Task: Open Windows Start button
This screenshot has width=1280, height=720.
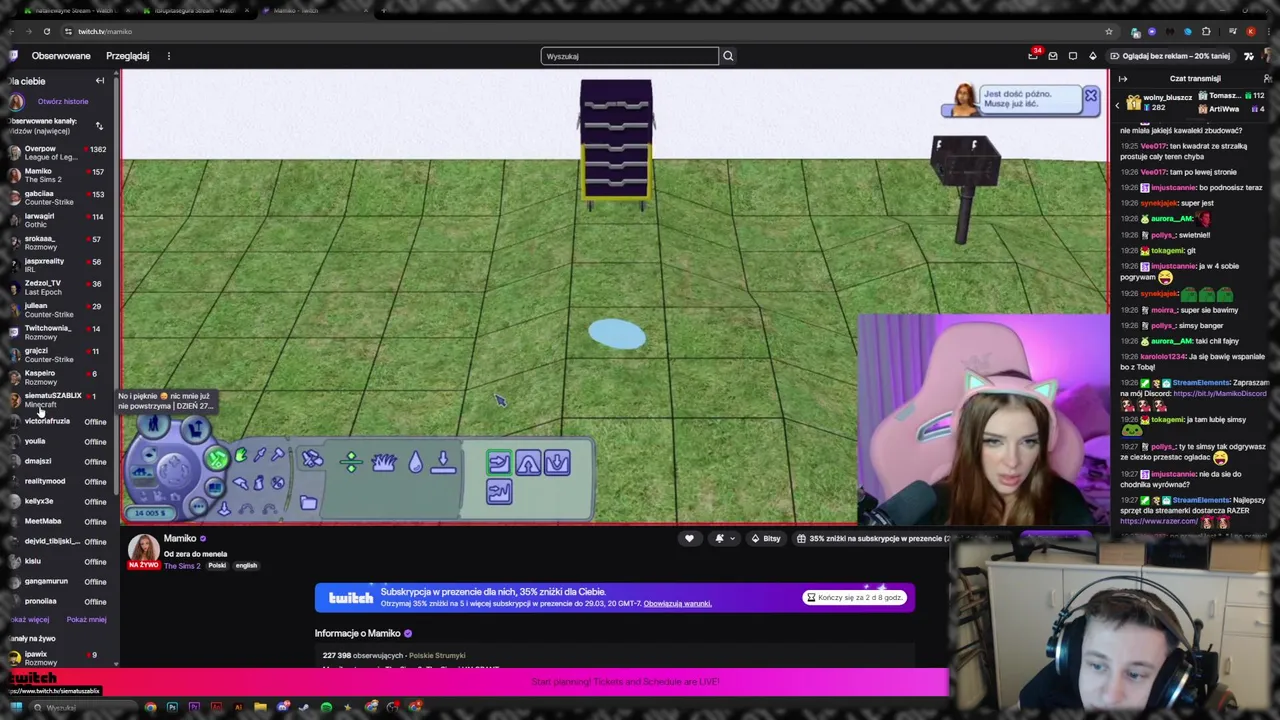Action: [15, 708]
